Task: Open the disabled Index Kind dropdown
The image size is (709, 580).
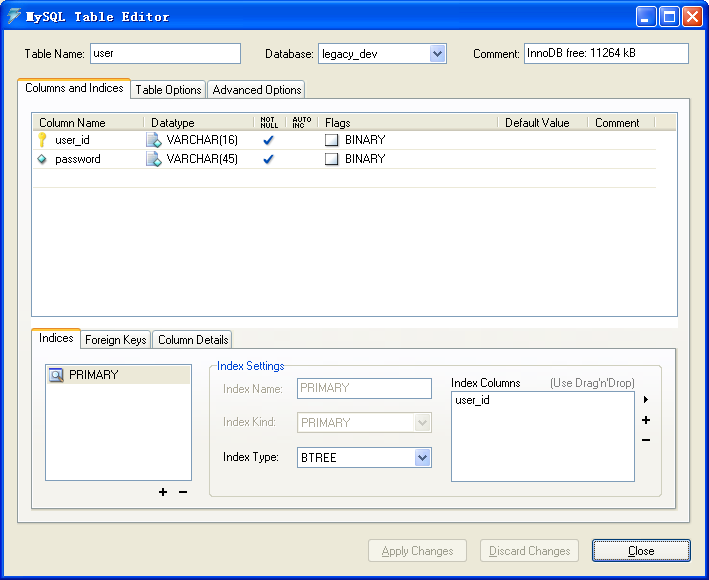Action: click(422, 423)
